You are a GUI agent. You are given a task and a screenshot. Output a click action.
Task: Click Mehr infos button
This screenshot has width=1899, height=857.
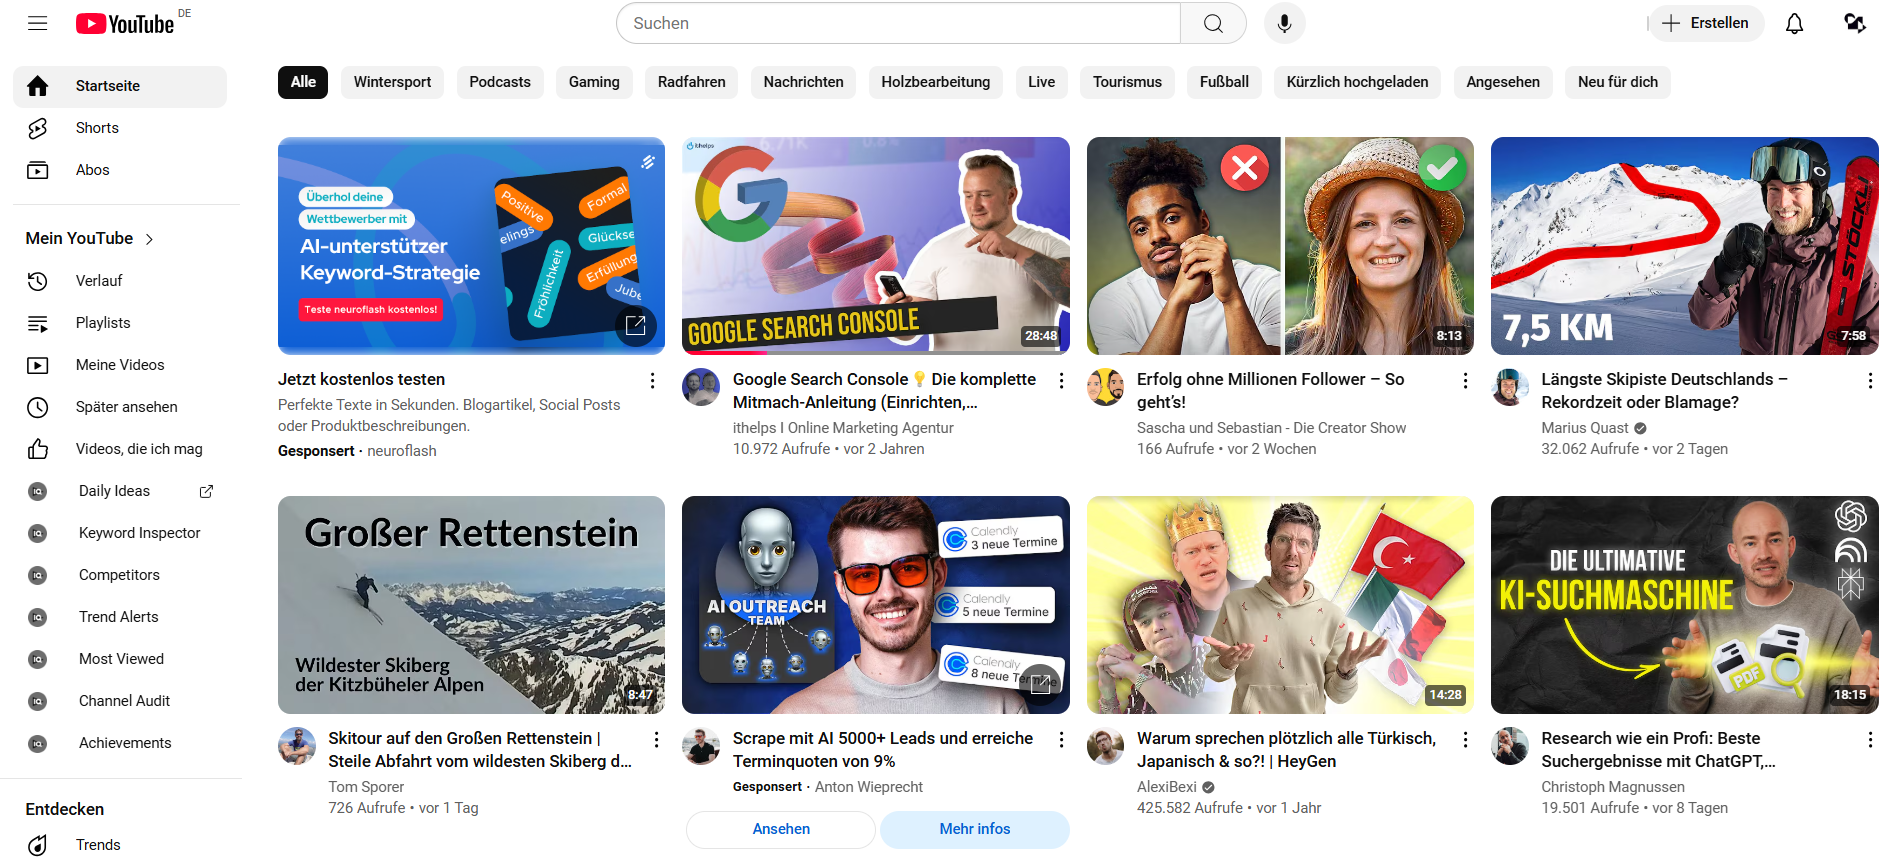tap(975, 829)
